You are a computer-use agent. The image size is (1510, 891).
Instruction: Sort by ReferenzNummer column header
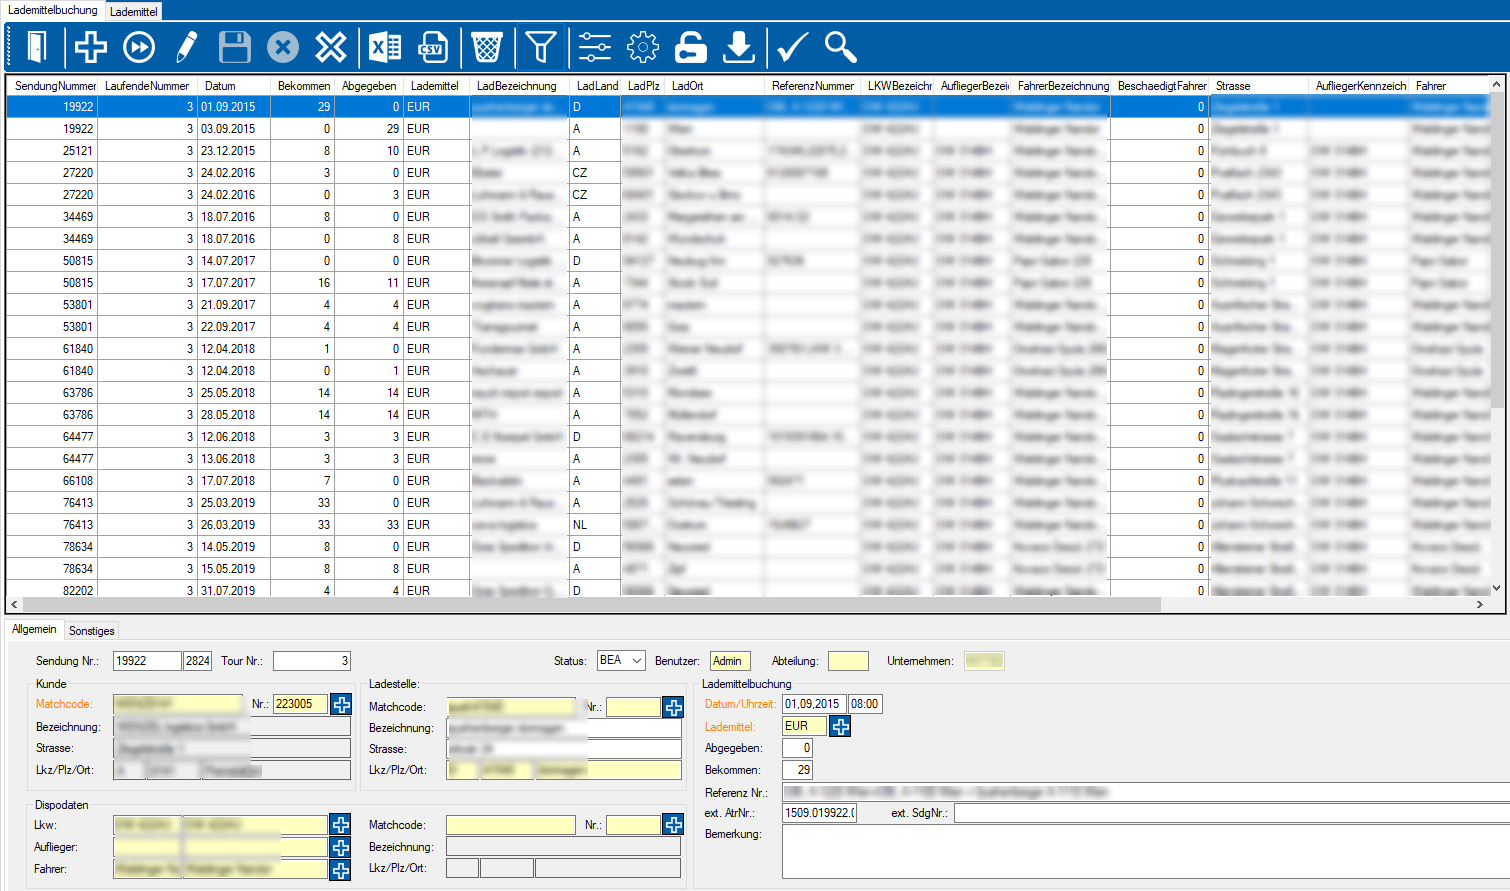pos(813,86)
